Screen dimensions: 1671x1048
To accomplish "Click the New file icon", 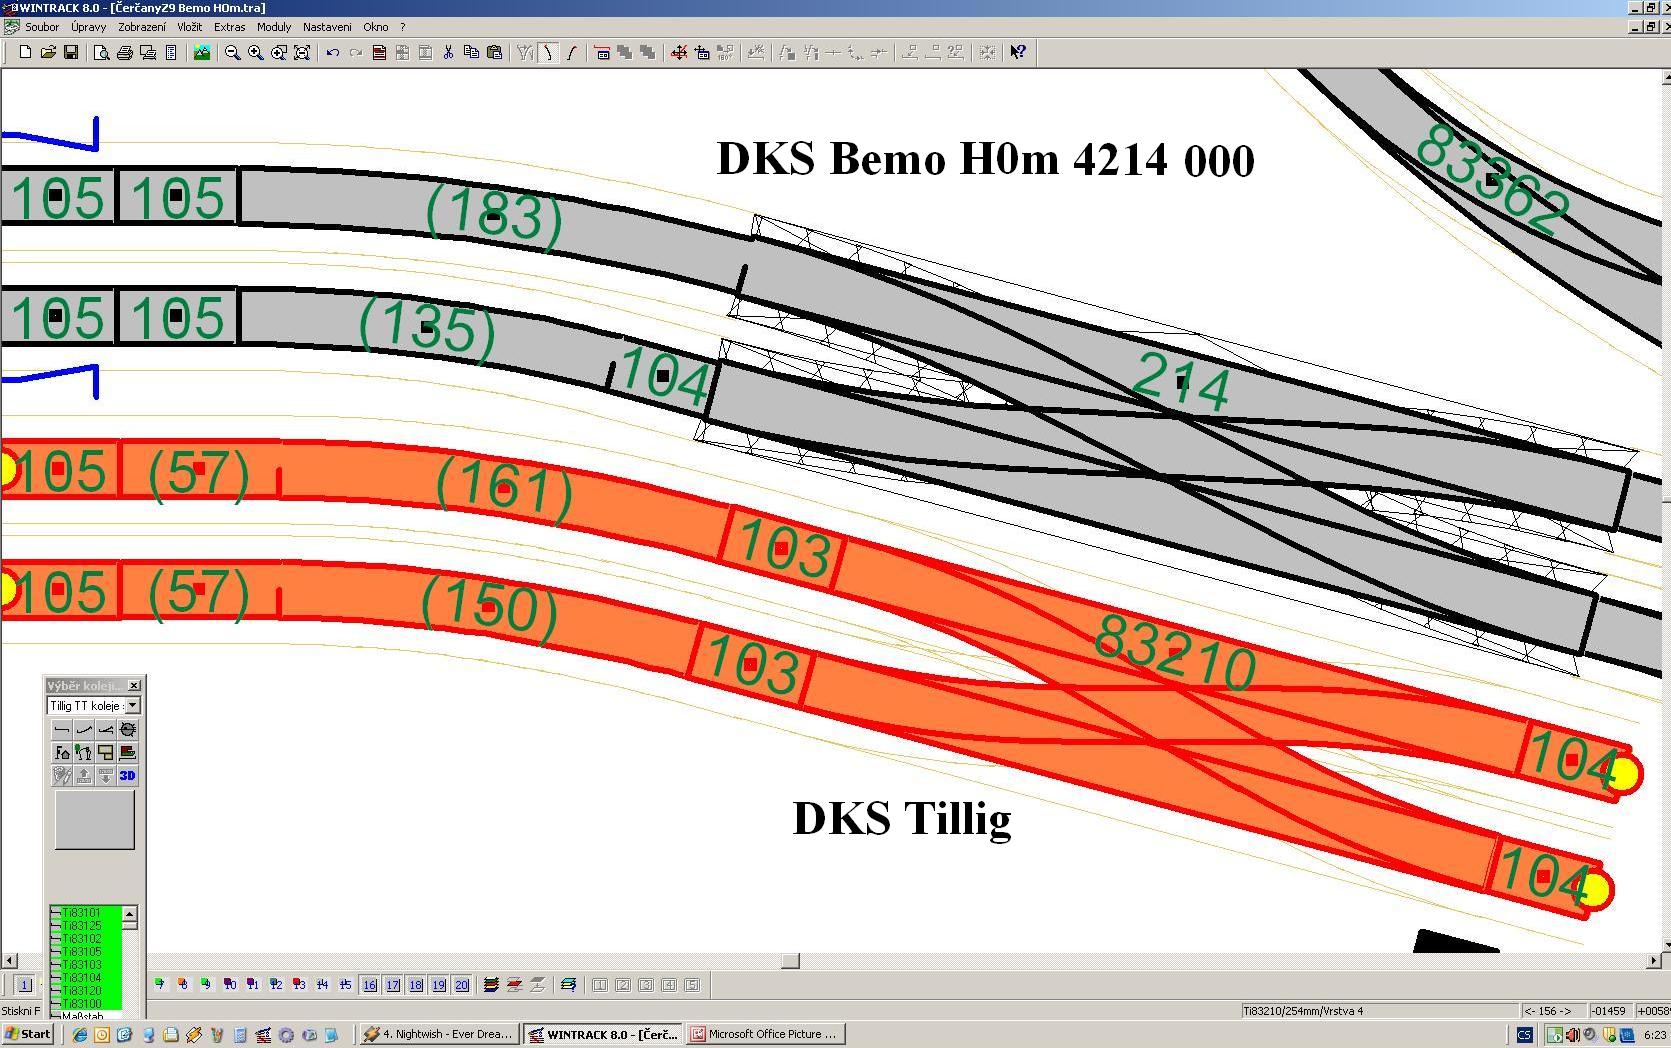I will pos(25,53).
